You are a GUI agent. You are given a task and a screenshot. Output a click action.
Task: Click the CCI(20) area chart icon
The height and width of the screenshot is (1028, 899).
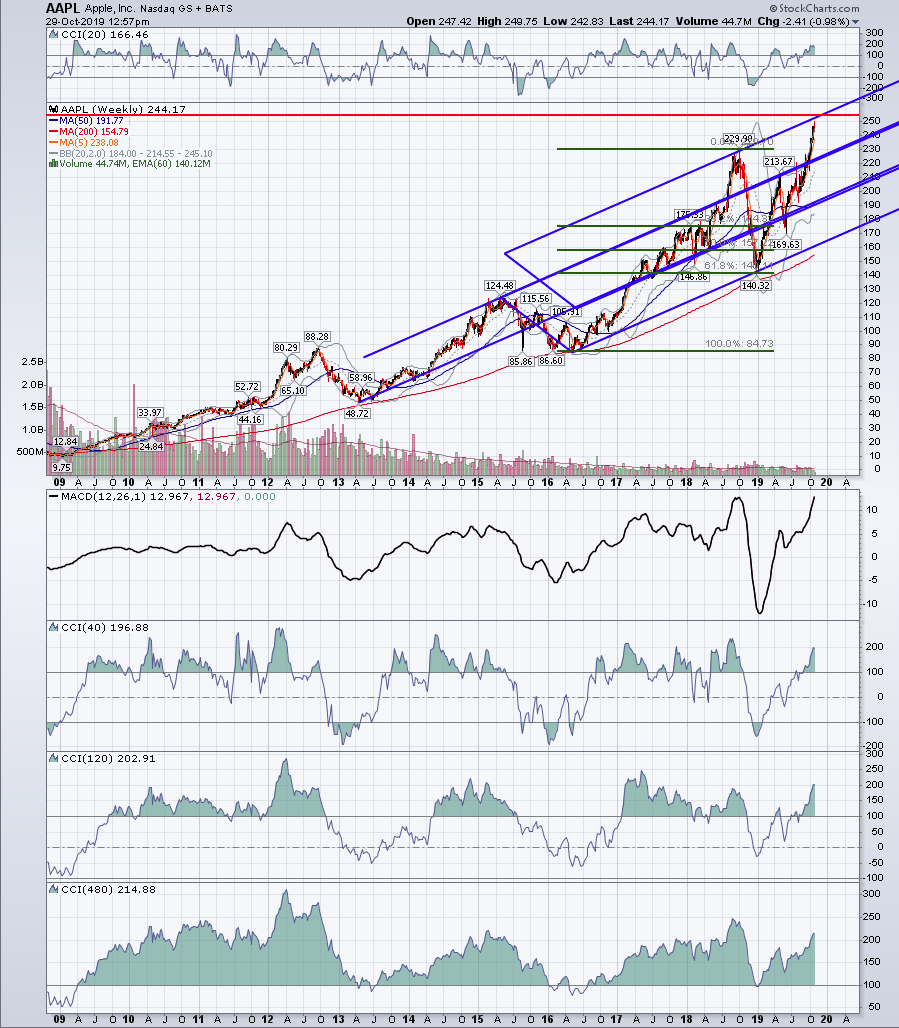(x=53, y=35)
